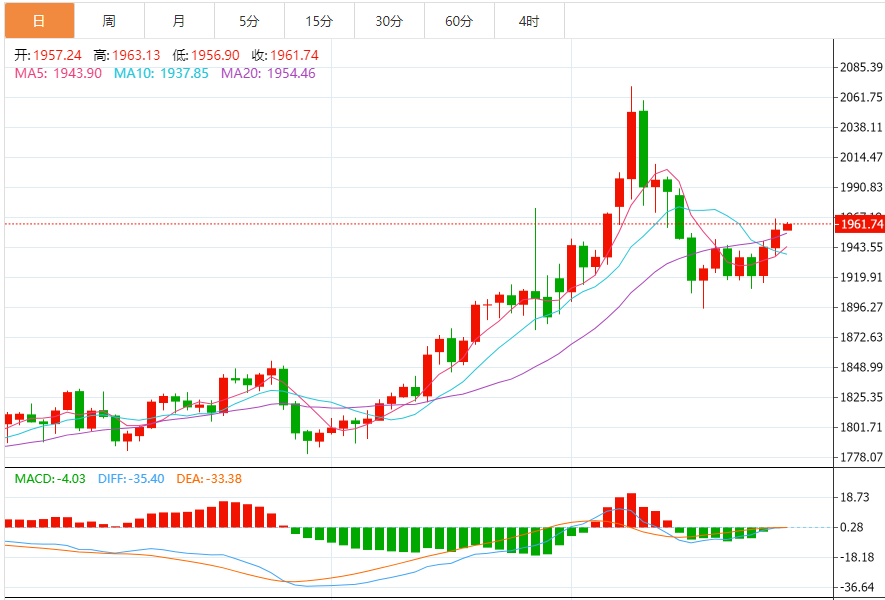Switch to the 4时 timeframe tab
The width and height of the screenshot is (885, 600).
(529, 20)
